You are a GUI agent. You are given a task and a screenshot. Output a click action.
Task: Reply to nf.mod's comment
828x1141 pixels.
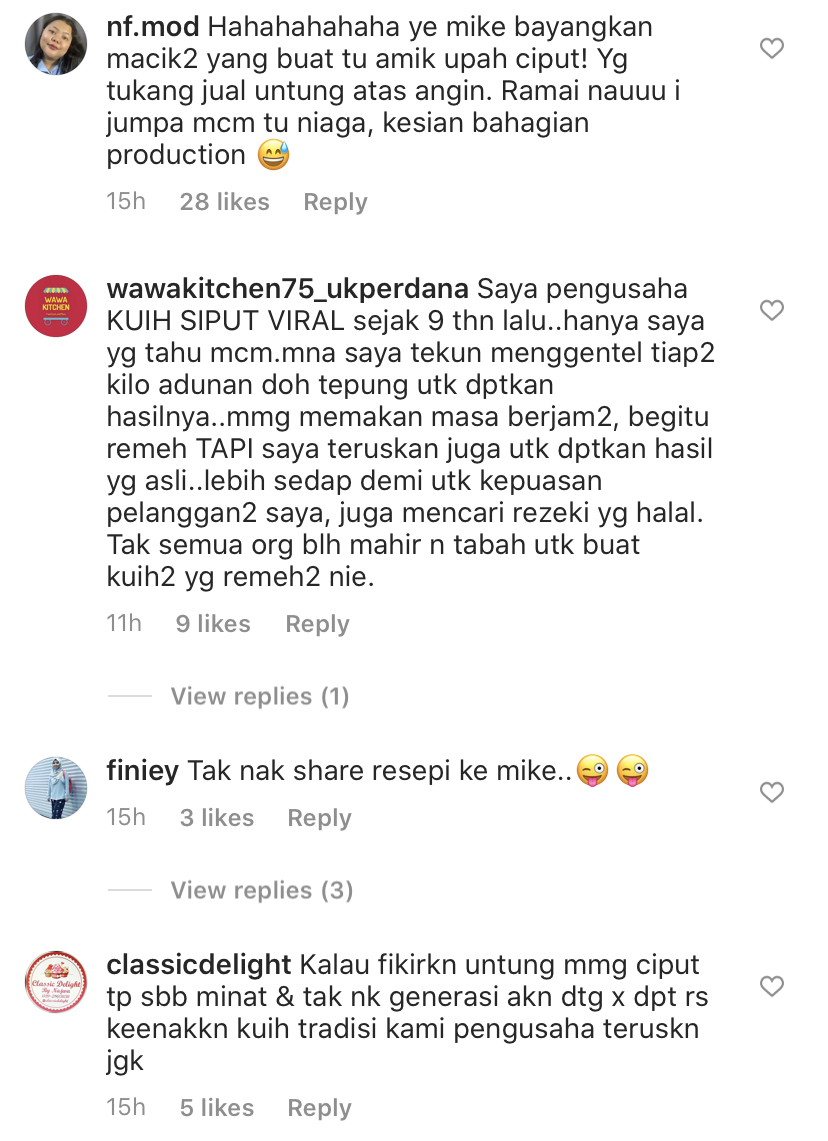(x=335, y=202)
